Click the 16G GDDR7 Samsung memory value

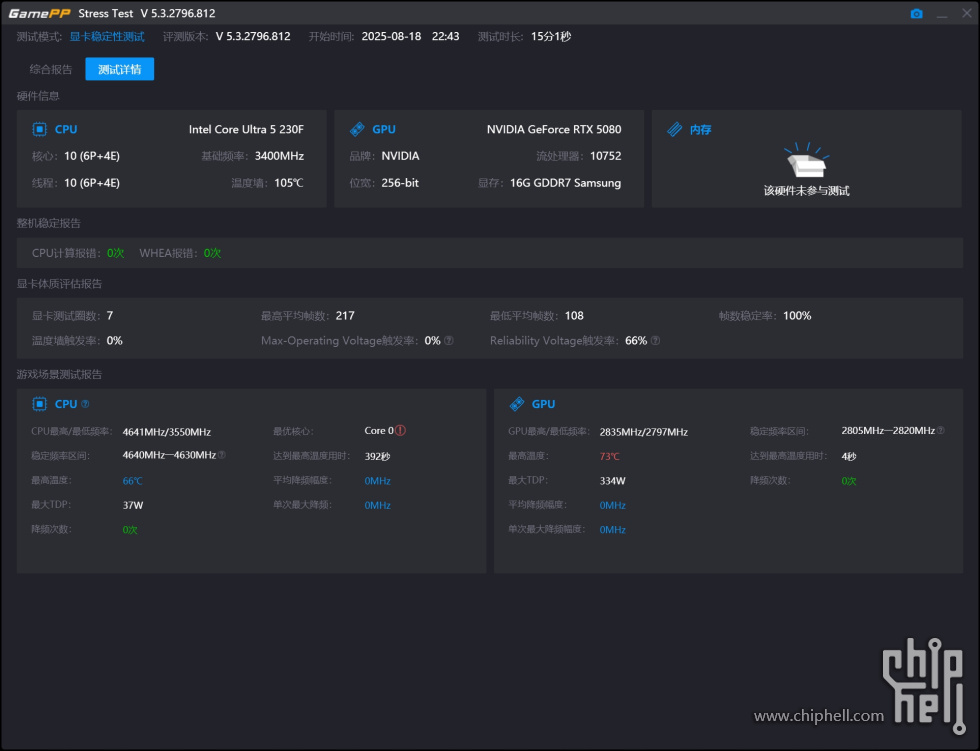point(566,183)
